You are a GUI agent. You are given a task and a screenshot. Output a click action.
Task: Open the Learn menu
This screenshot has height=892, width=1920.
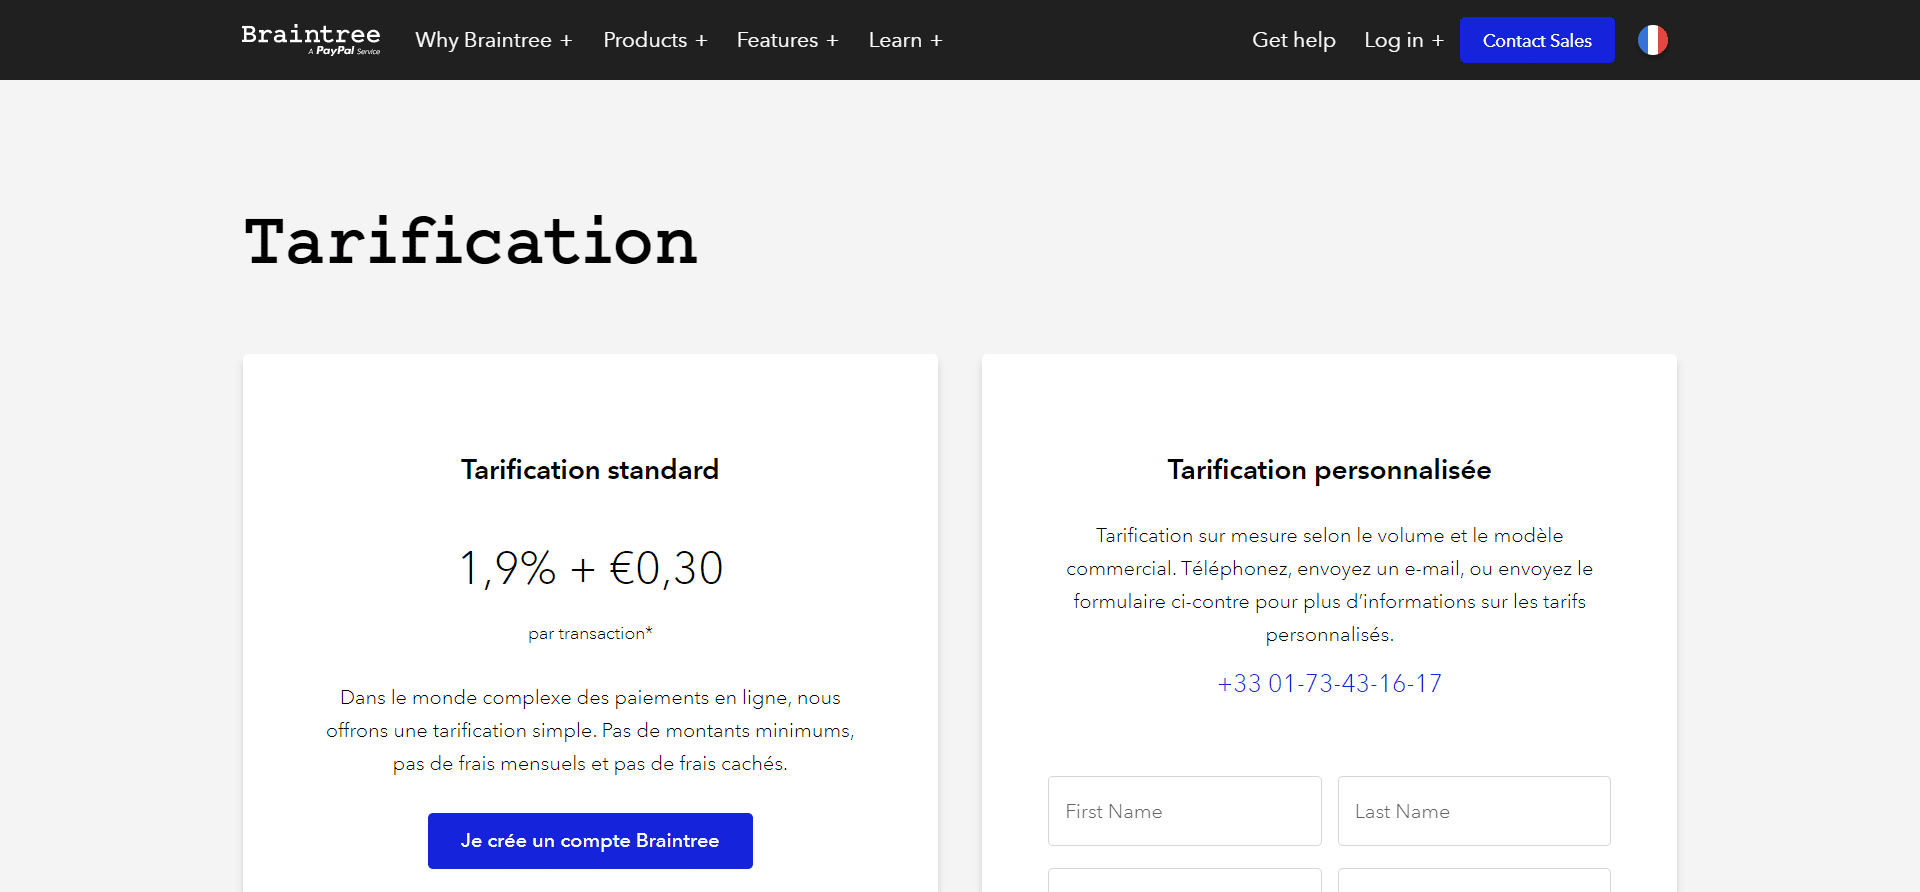tap(905, 40)
